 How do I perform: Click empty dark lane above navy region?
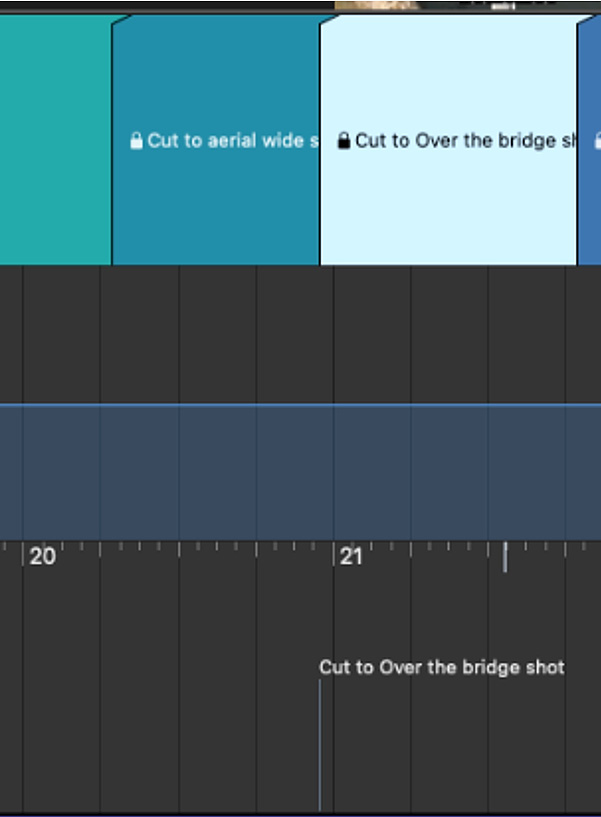[x=300, y=335]
